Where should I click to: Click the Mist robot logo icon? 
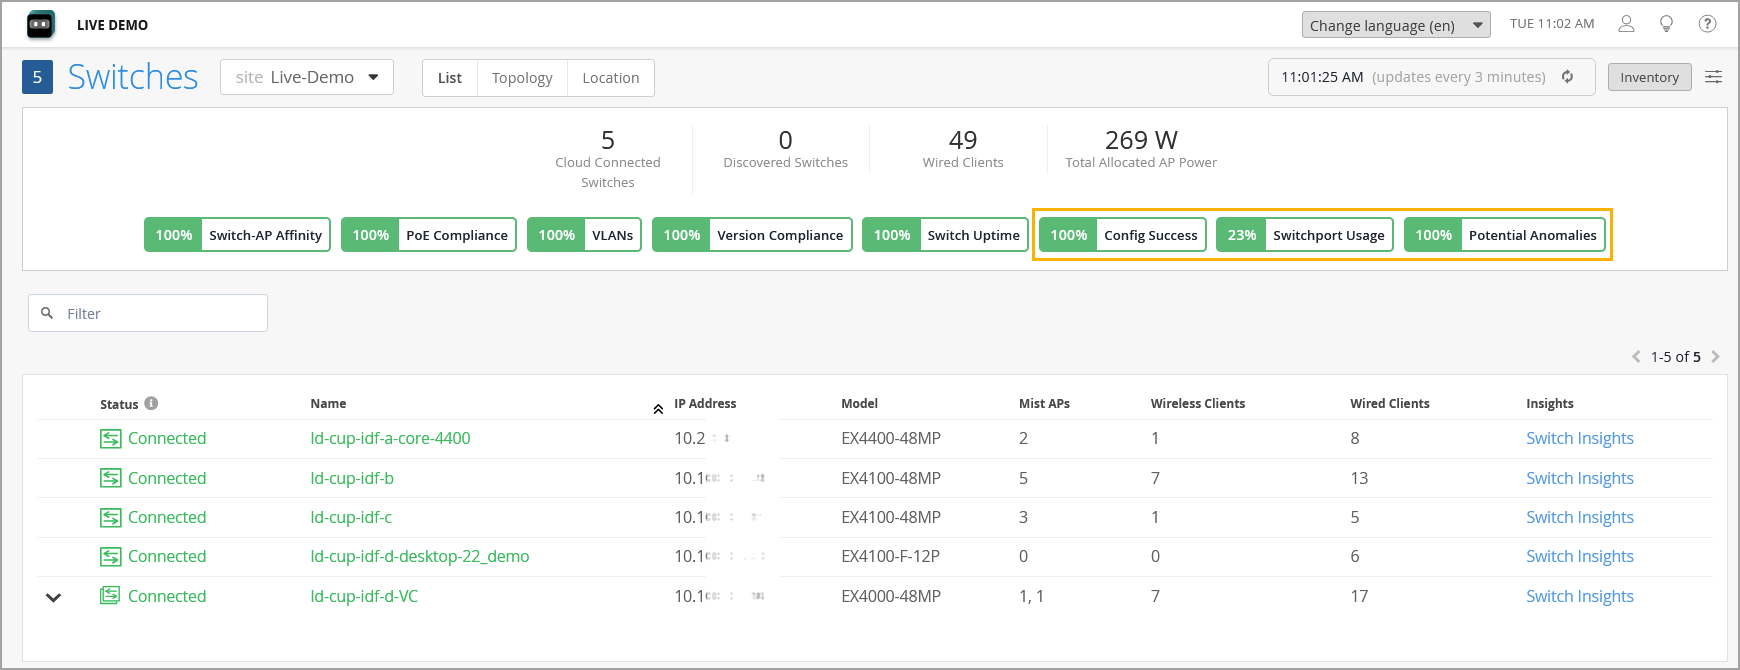(x=40, y=25)
